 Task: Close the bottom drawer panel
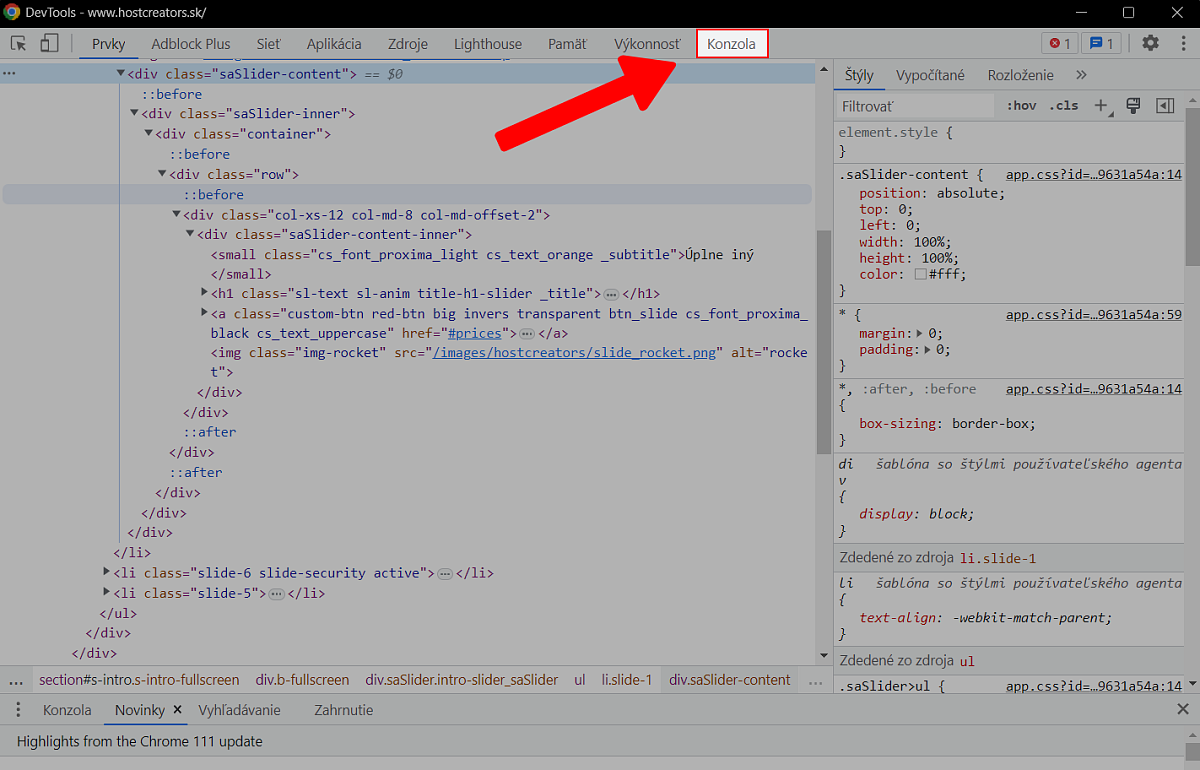(1183, 710)
